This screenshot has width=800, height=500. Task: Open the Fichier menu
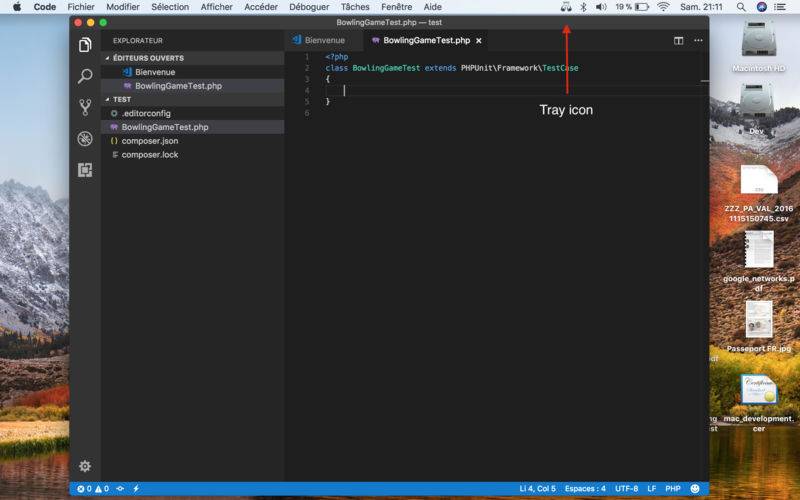click(x=81, y=7)
